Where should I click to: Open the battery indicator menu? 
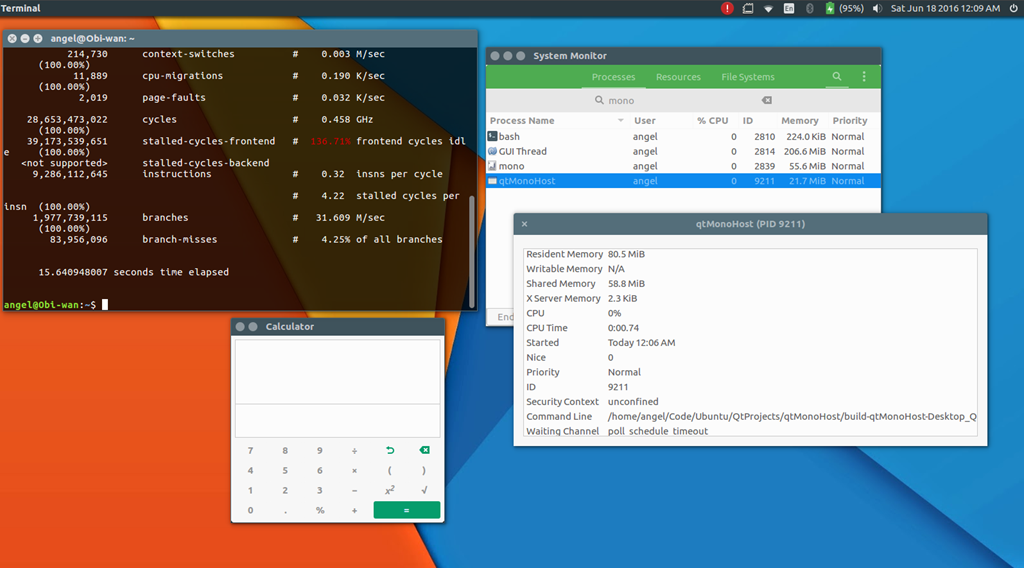830,8
